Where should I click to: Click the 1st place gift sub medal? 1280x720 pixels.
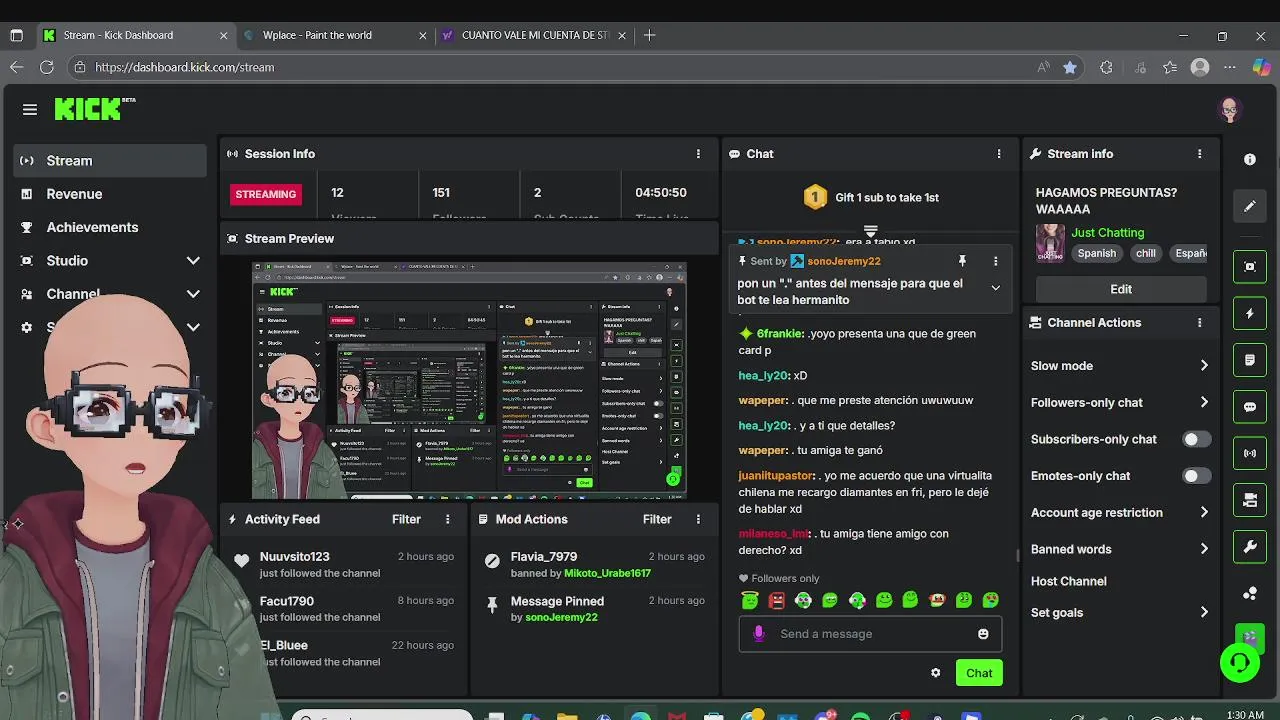(x=815, y=197)
